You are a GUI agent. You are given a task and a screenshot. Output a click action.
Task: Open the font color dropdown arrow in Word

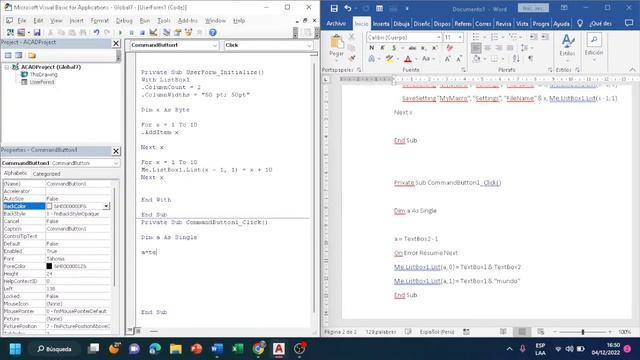click(416, 60)
